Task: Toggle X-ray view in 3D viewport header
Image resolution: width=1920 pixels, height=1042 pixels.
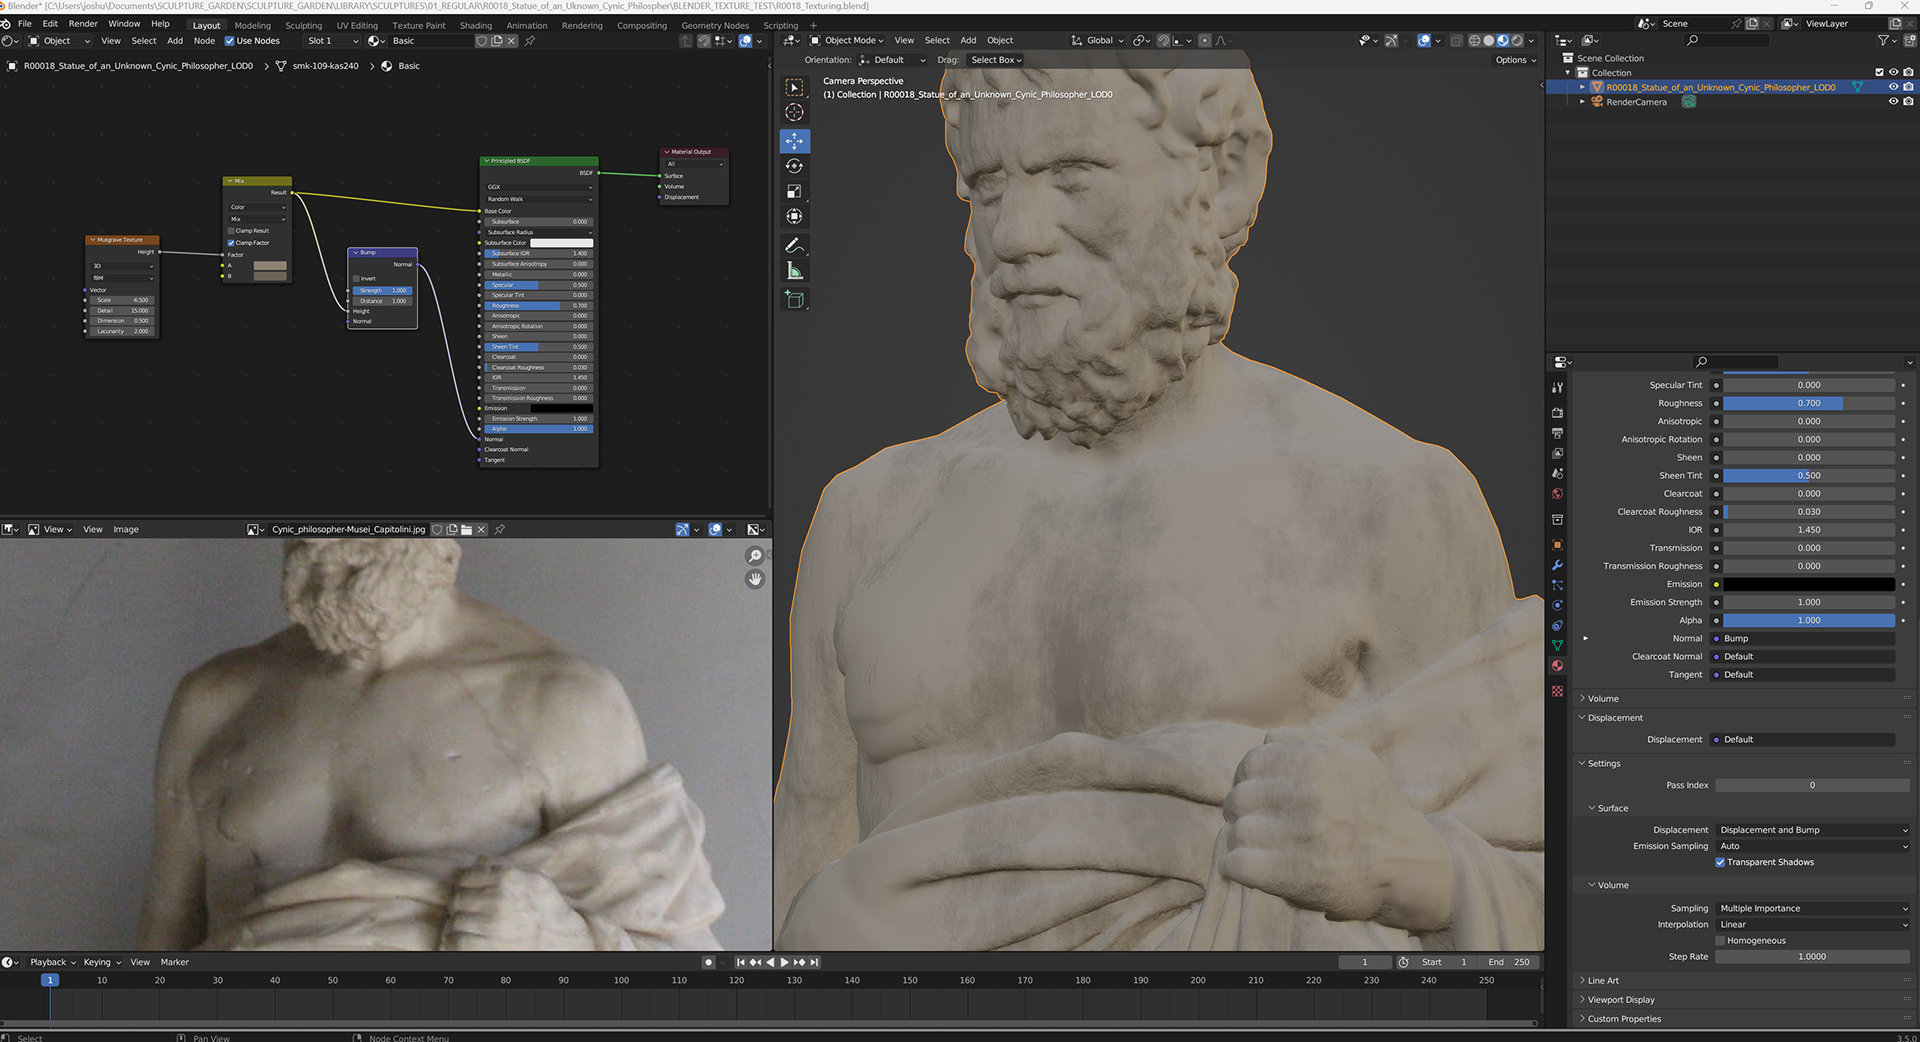Action: point(1456,41)
